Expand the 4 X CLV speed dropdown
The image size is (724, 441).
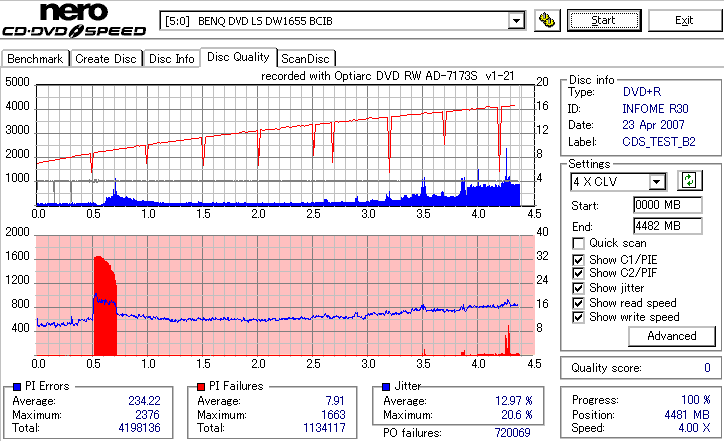pyautogui.click(x=657, y=181)
